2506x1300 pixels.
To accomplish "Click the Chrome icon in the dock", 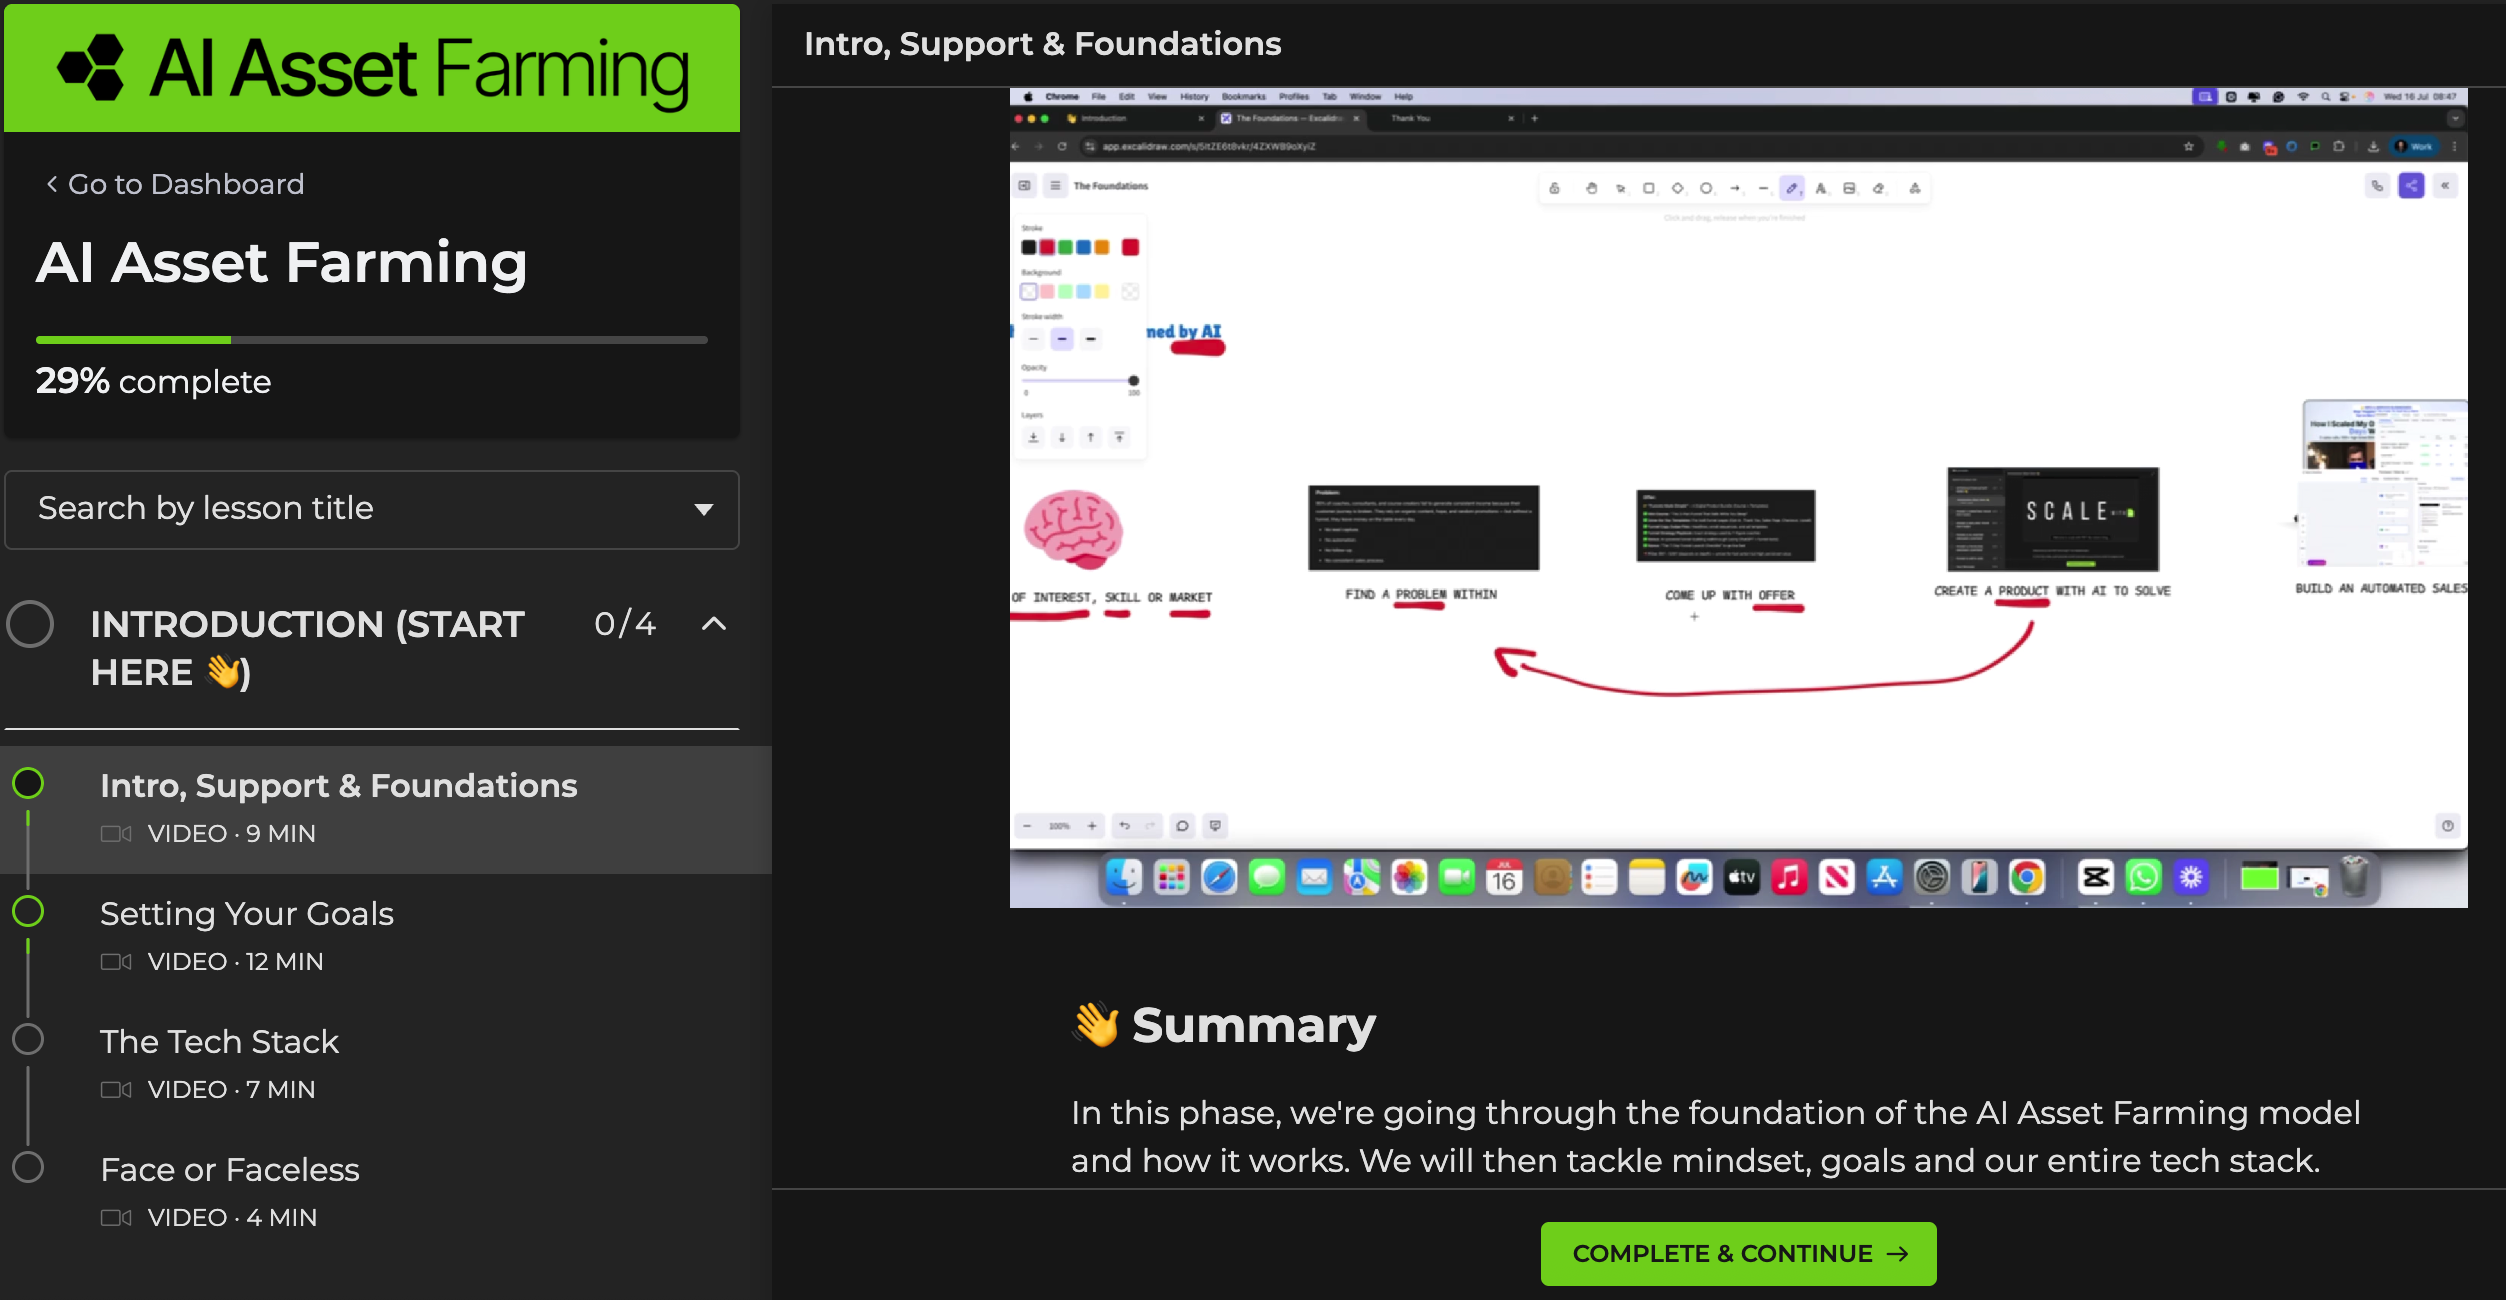I will (x=2027, y=878).
